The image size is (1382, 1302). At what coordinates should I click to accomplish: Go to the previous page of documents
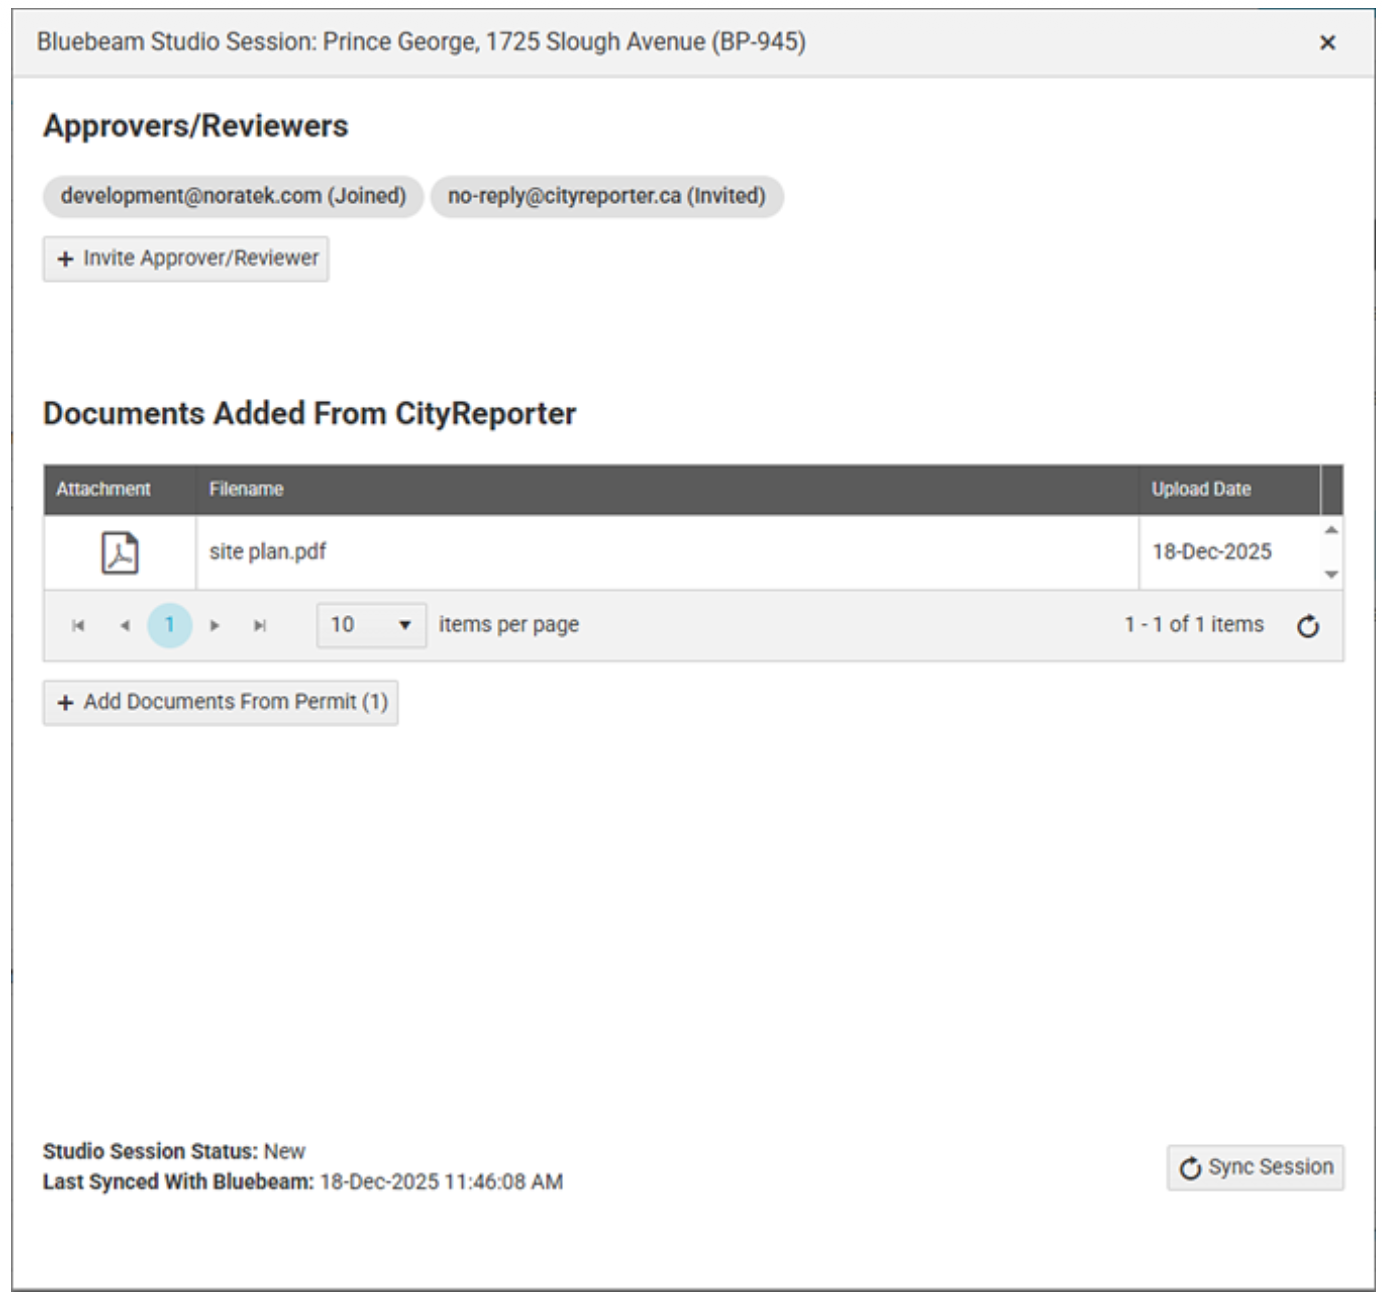tap(124, 626)
